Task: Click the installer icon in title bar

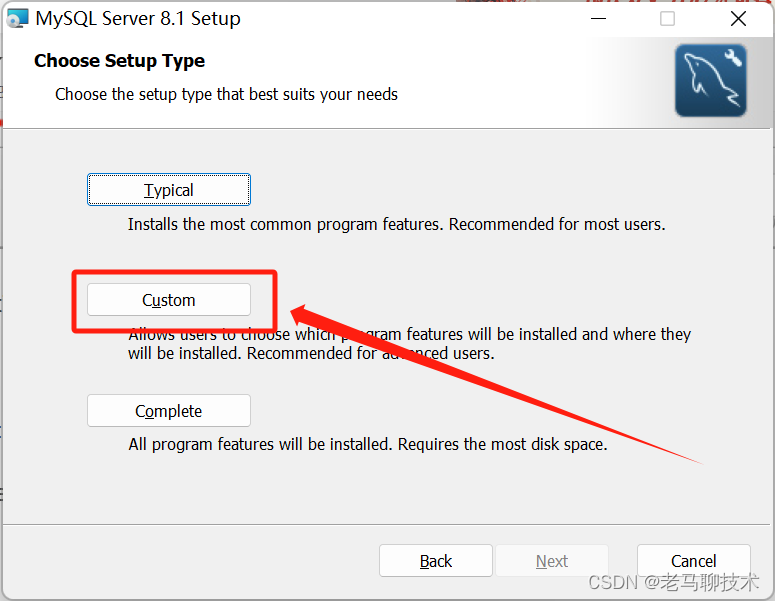Action: (x=17, y=19)
